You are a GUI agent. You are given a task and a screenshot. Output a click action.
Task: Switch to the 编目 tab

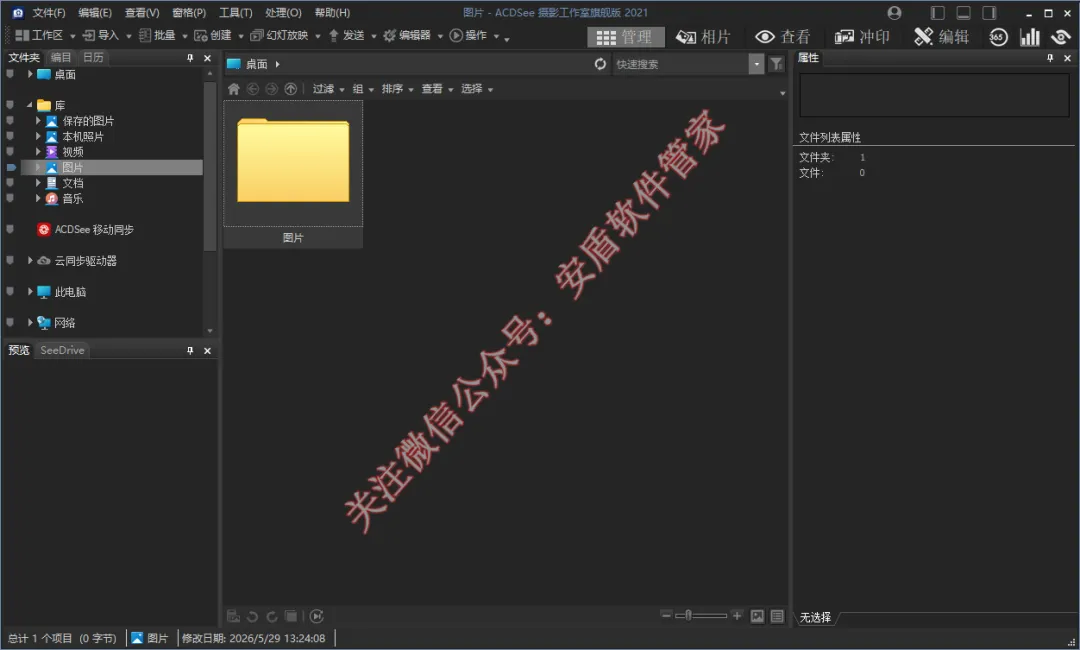pyautogui.click(x=61, y=58)
